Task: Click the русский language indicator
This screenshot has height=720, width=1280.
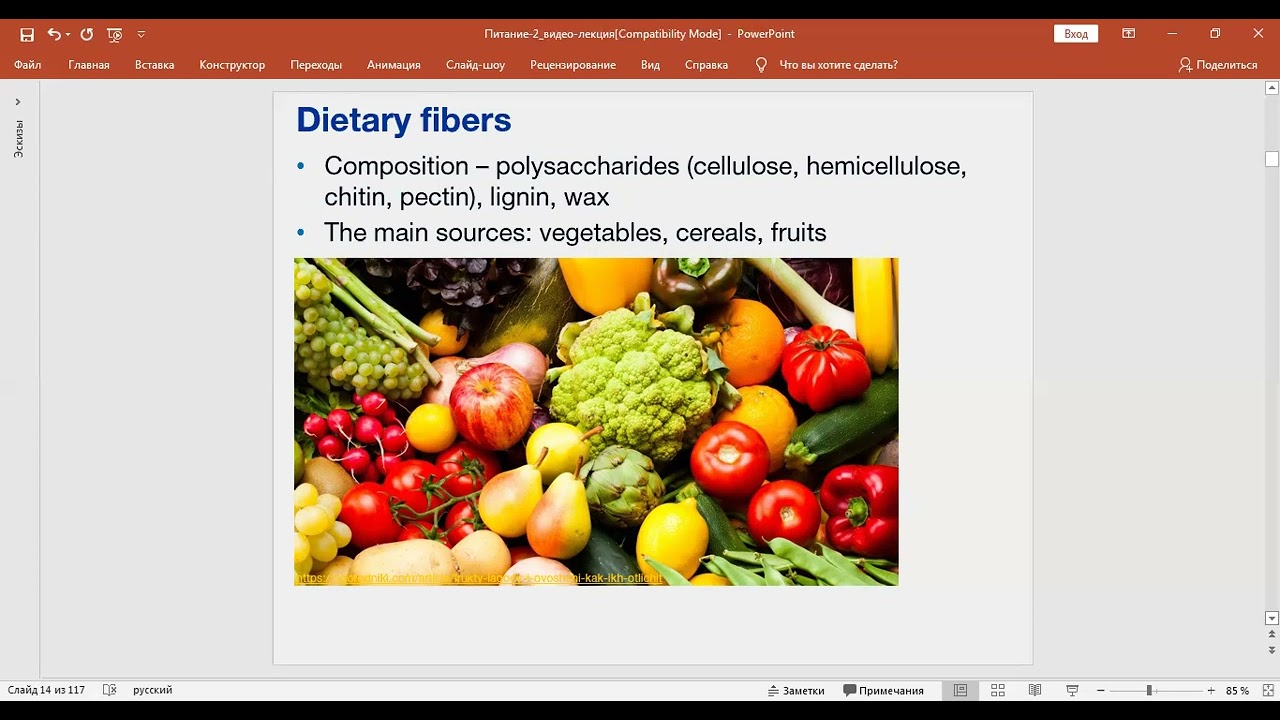Action: pyautogui.click(x=153, y=690)
